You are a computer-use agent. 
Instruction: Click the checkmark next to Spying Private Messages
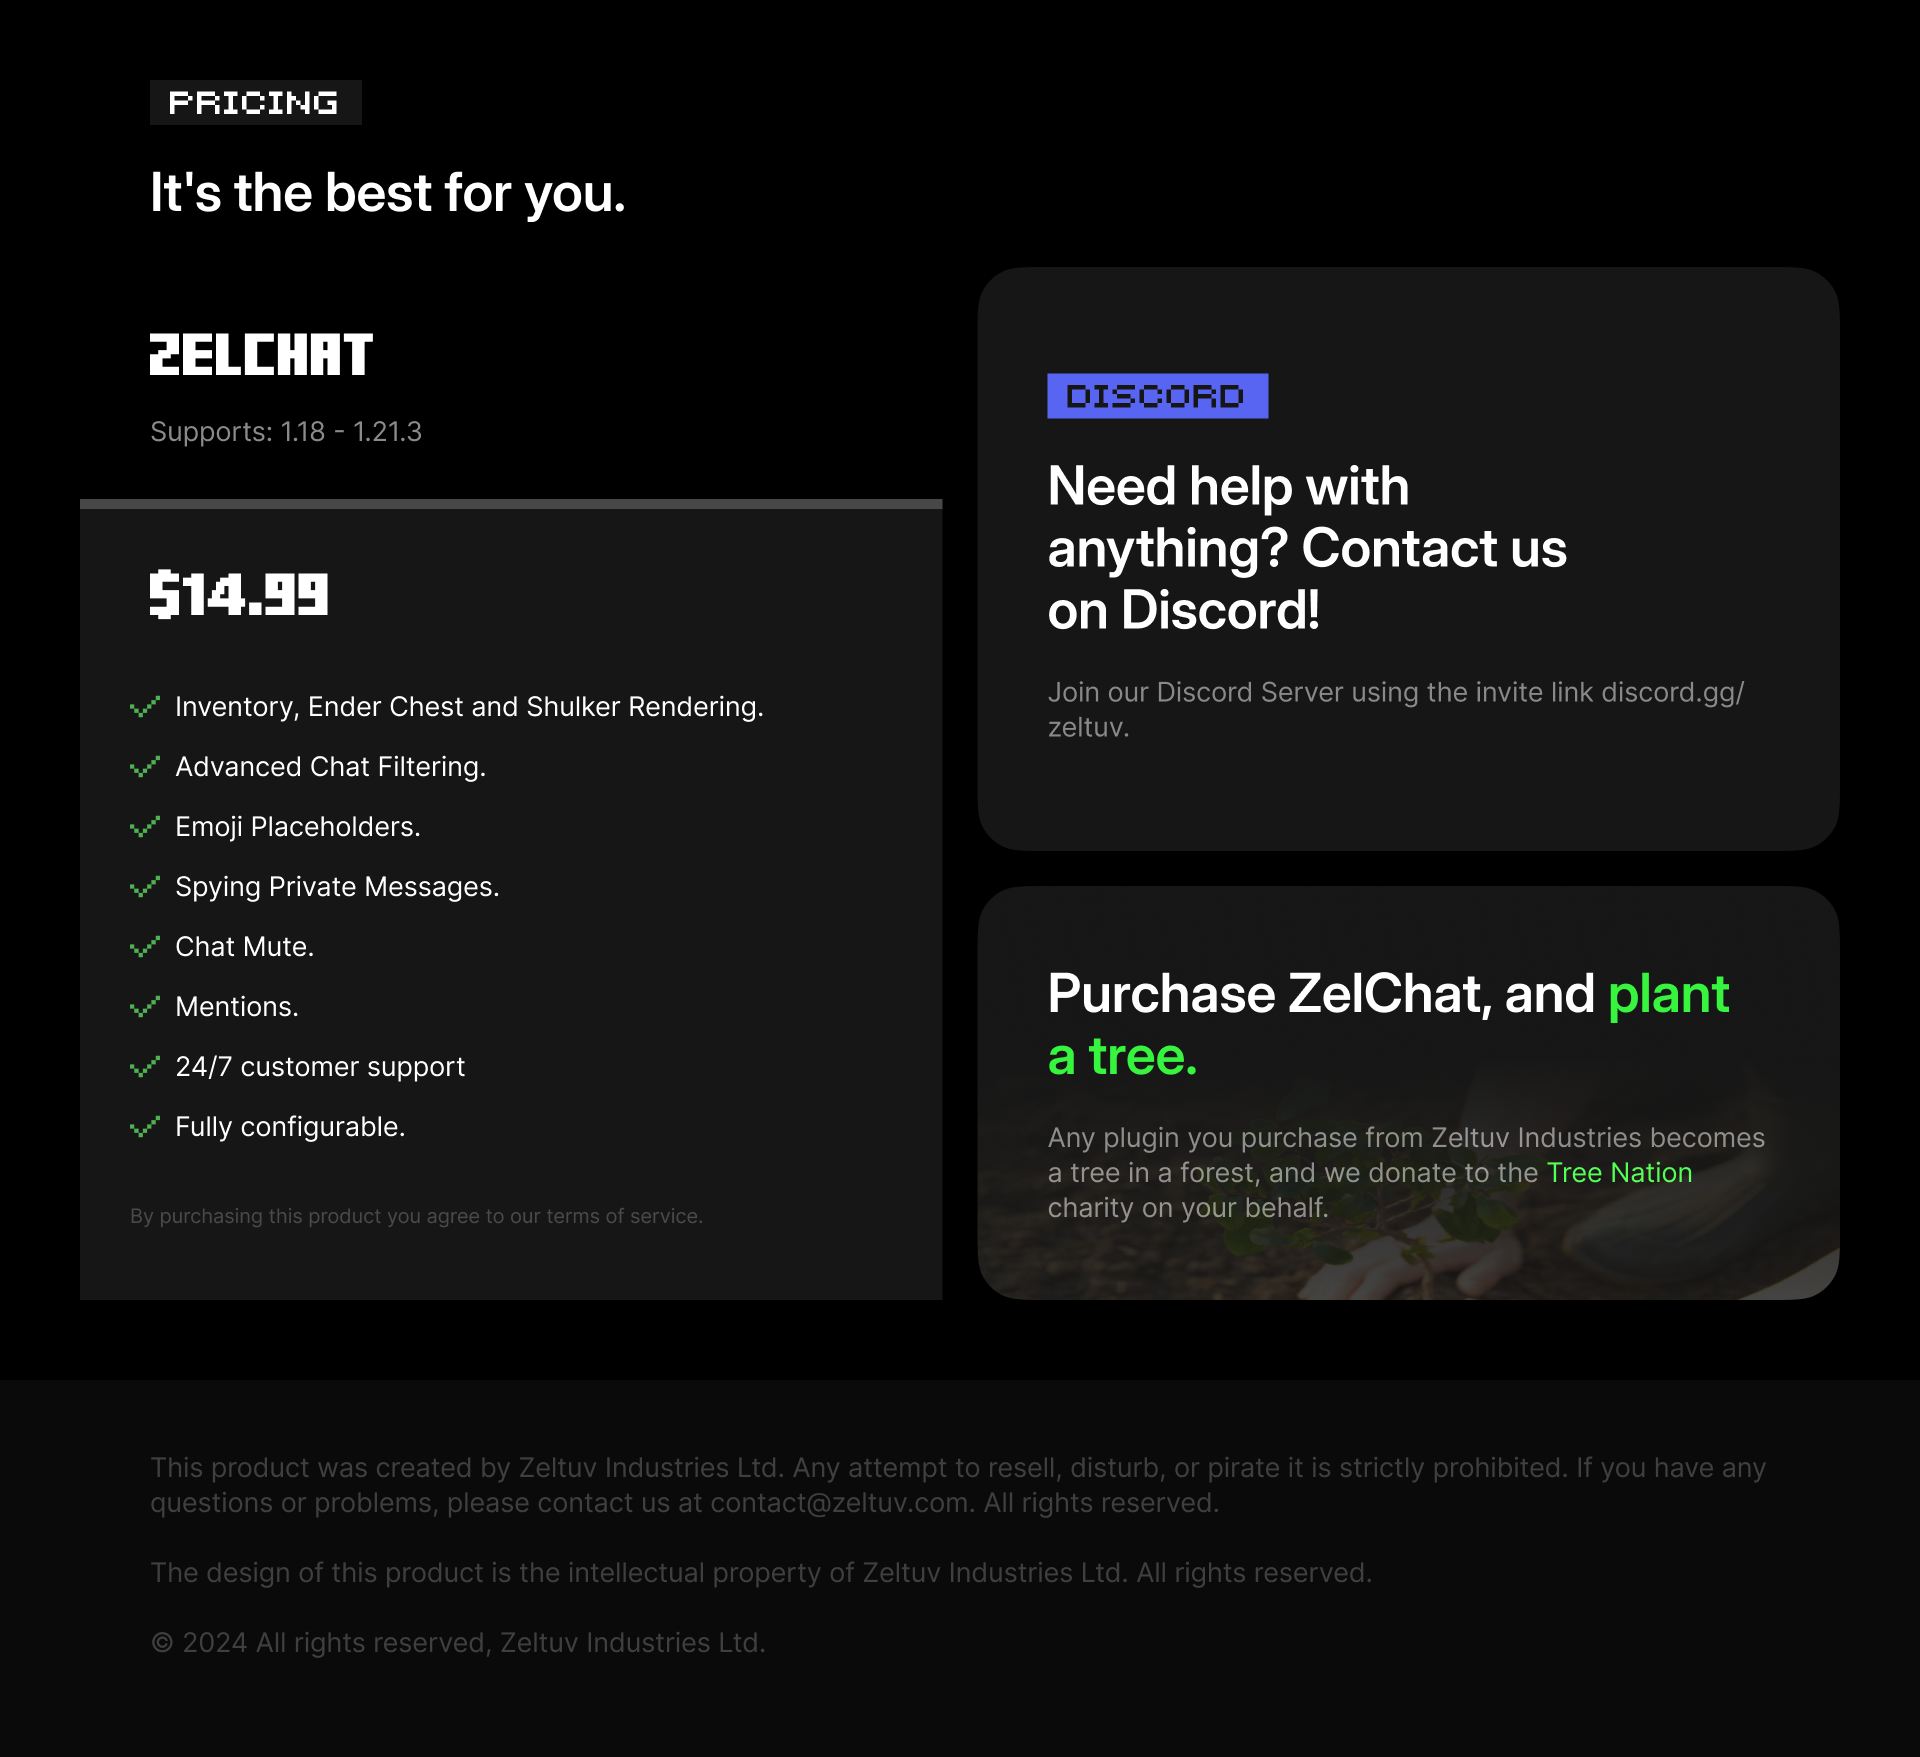pos(145,887)
